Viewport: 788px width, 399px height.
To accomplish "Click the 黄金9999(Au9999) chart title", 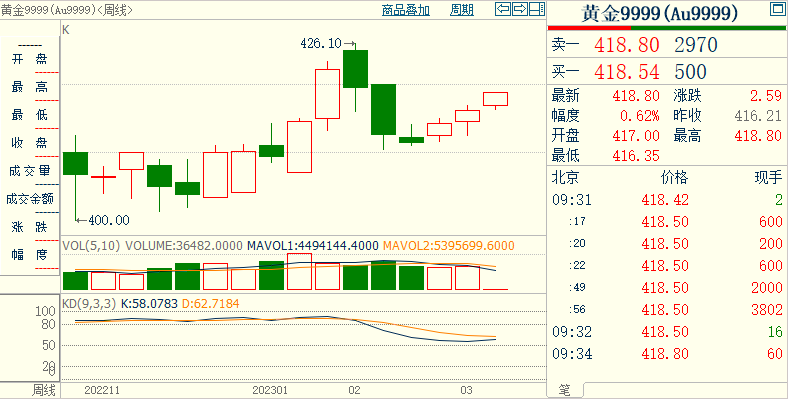I will (48, 10).
